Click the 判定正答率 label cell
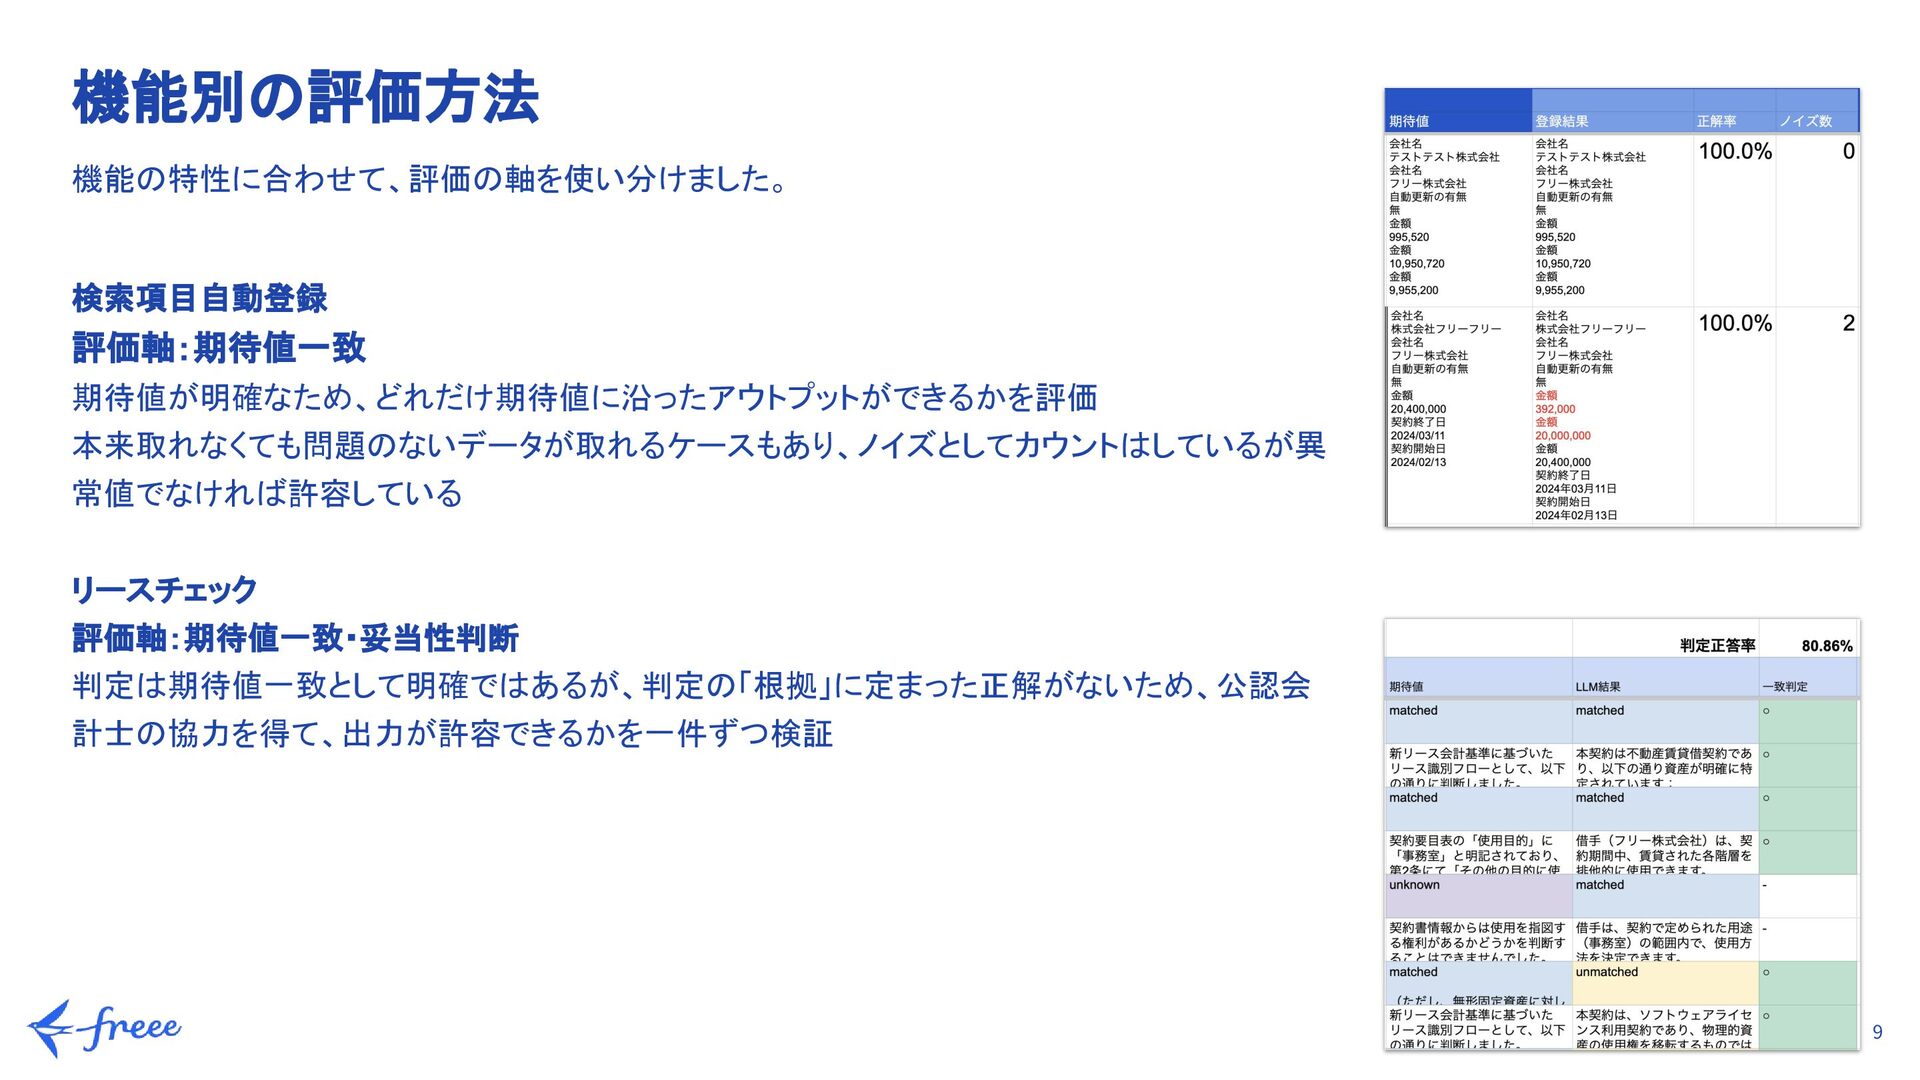Image resolution: width=1920 pixels, height=1080 pixels. 1717,646
